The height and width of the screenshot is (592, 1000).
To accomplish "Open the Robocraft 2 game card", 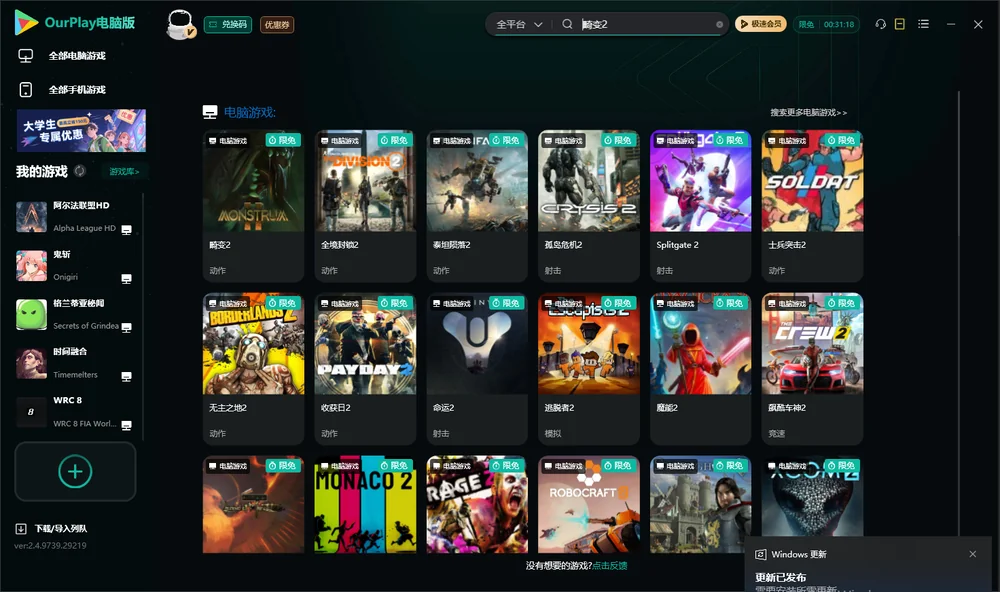I will 589,504.
